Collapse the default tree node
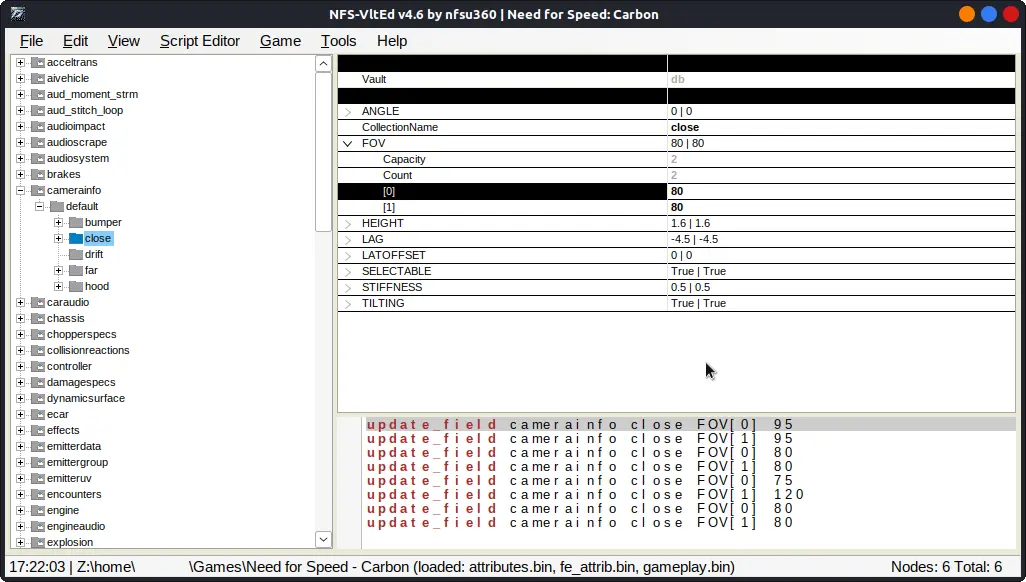Viewport: 1026px width, 582px height. pos(39,206)
